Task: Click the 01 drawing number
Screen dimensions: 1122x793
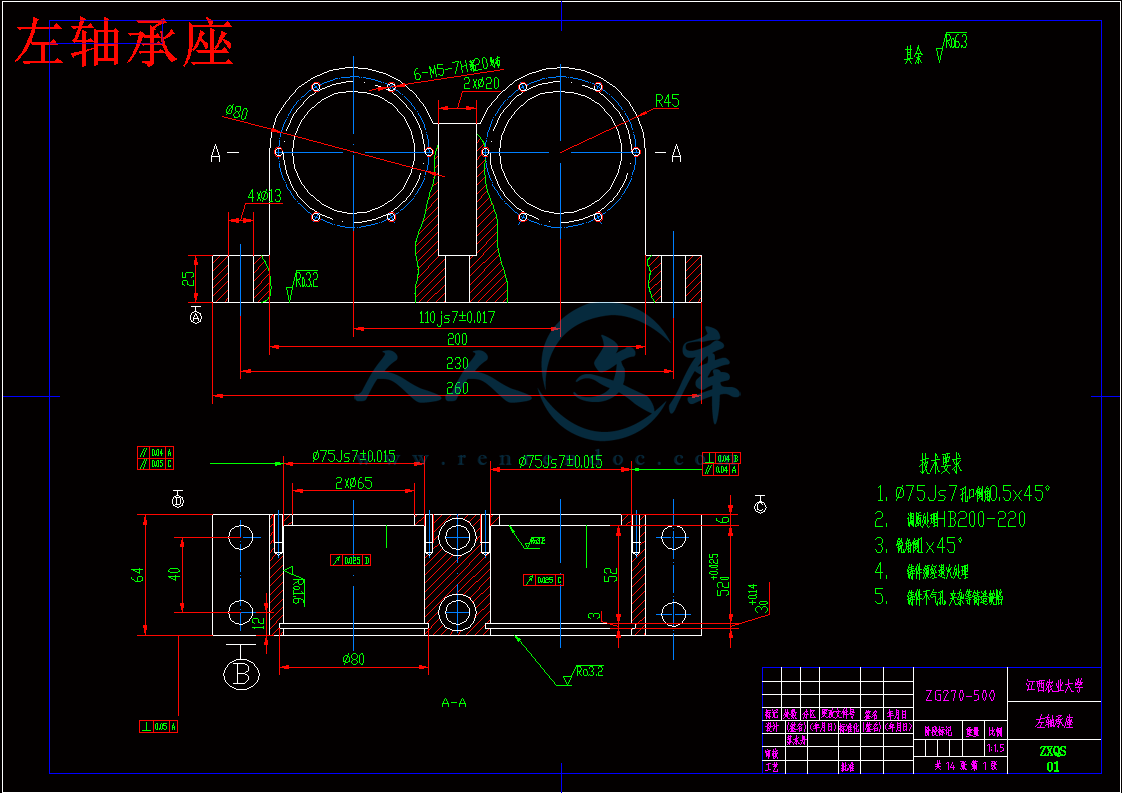Action: tap(1053, 767)
